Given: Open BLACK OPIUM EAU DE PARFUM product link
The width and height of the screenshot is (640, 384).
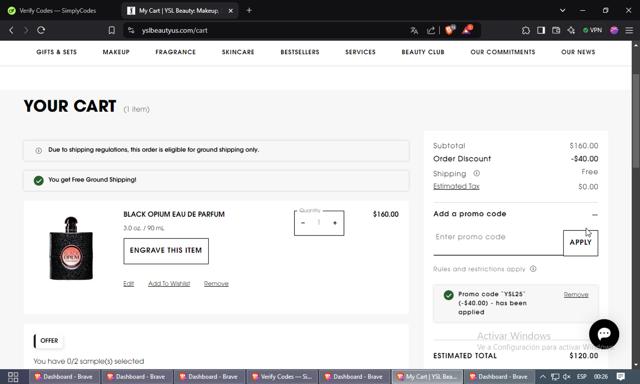Looking at the screenshot, I should (174, 214).
